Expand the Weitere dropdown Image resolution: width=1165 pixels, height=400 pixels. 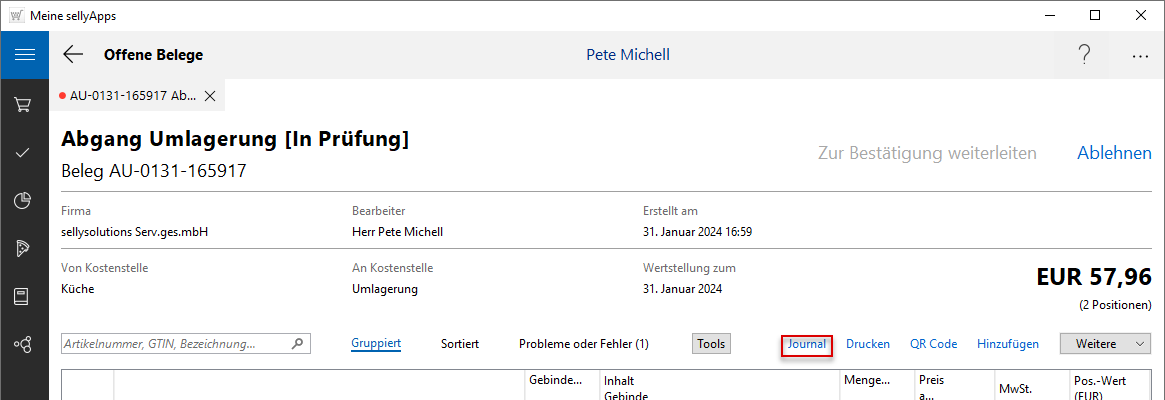[1105, 344]
